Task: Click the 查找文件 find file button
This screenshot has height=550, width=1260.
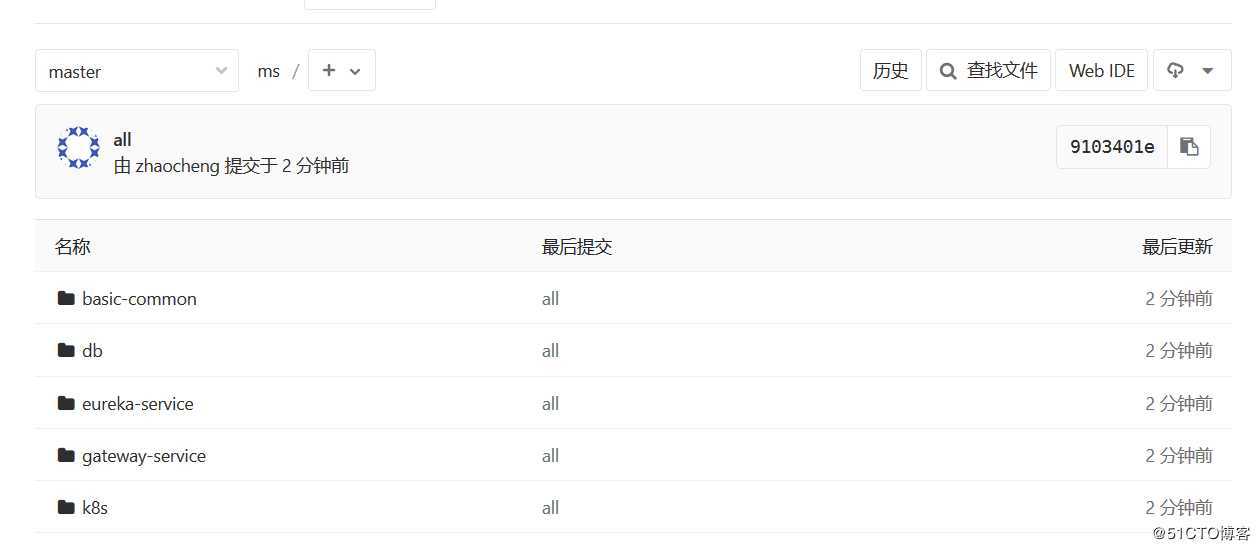Action: tap(988, 71)
